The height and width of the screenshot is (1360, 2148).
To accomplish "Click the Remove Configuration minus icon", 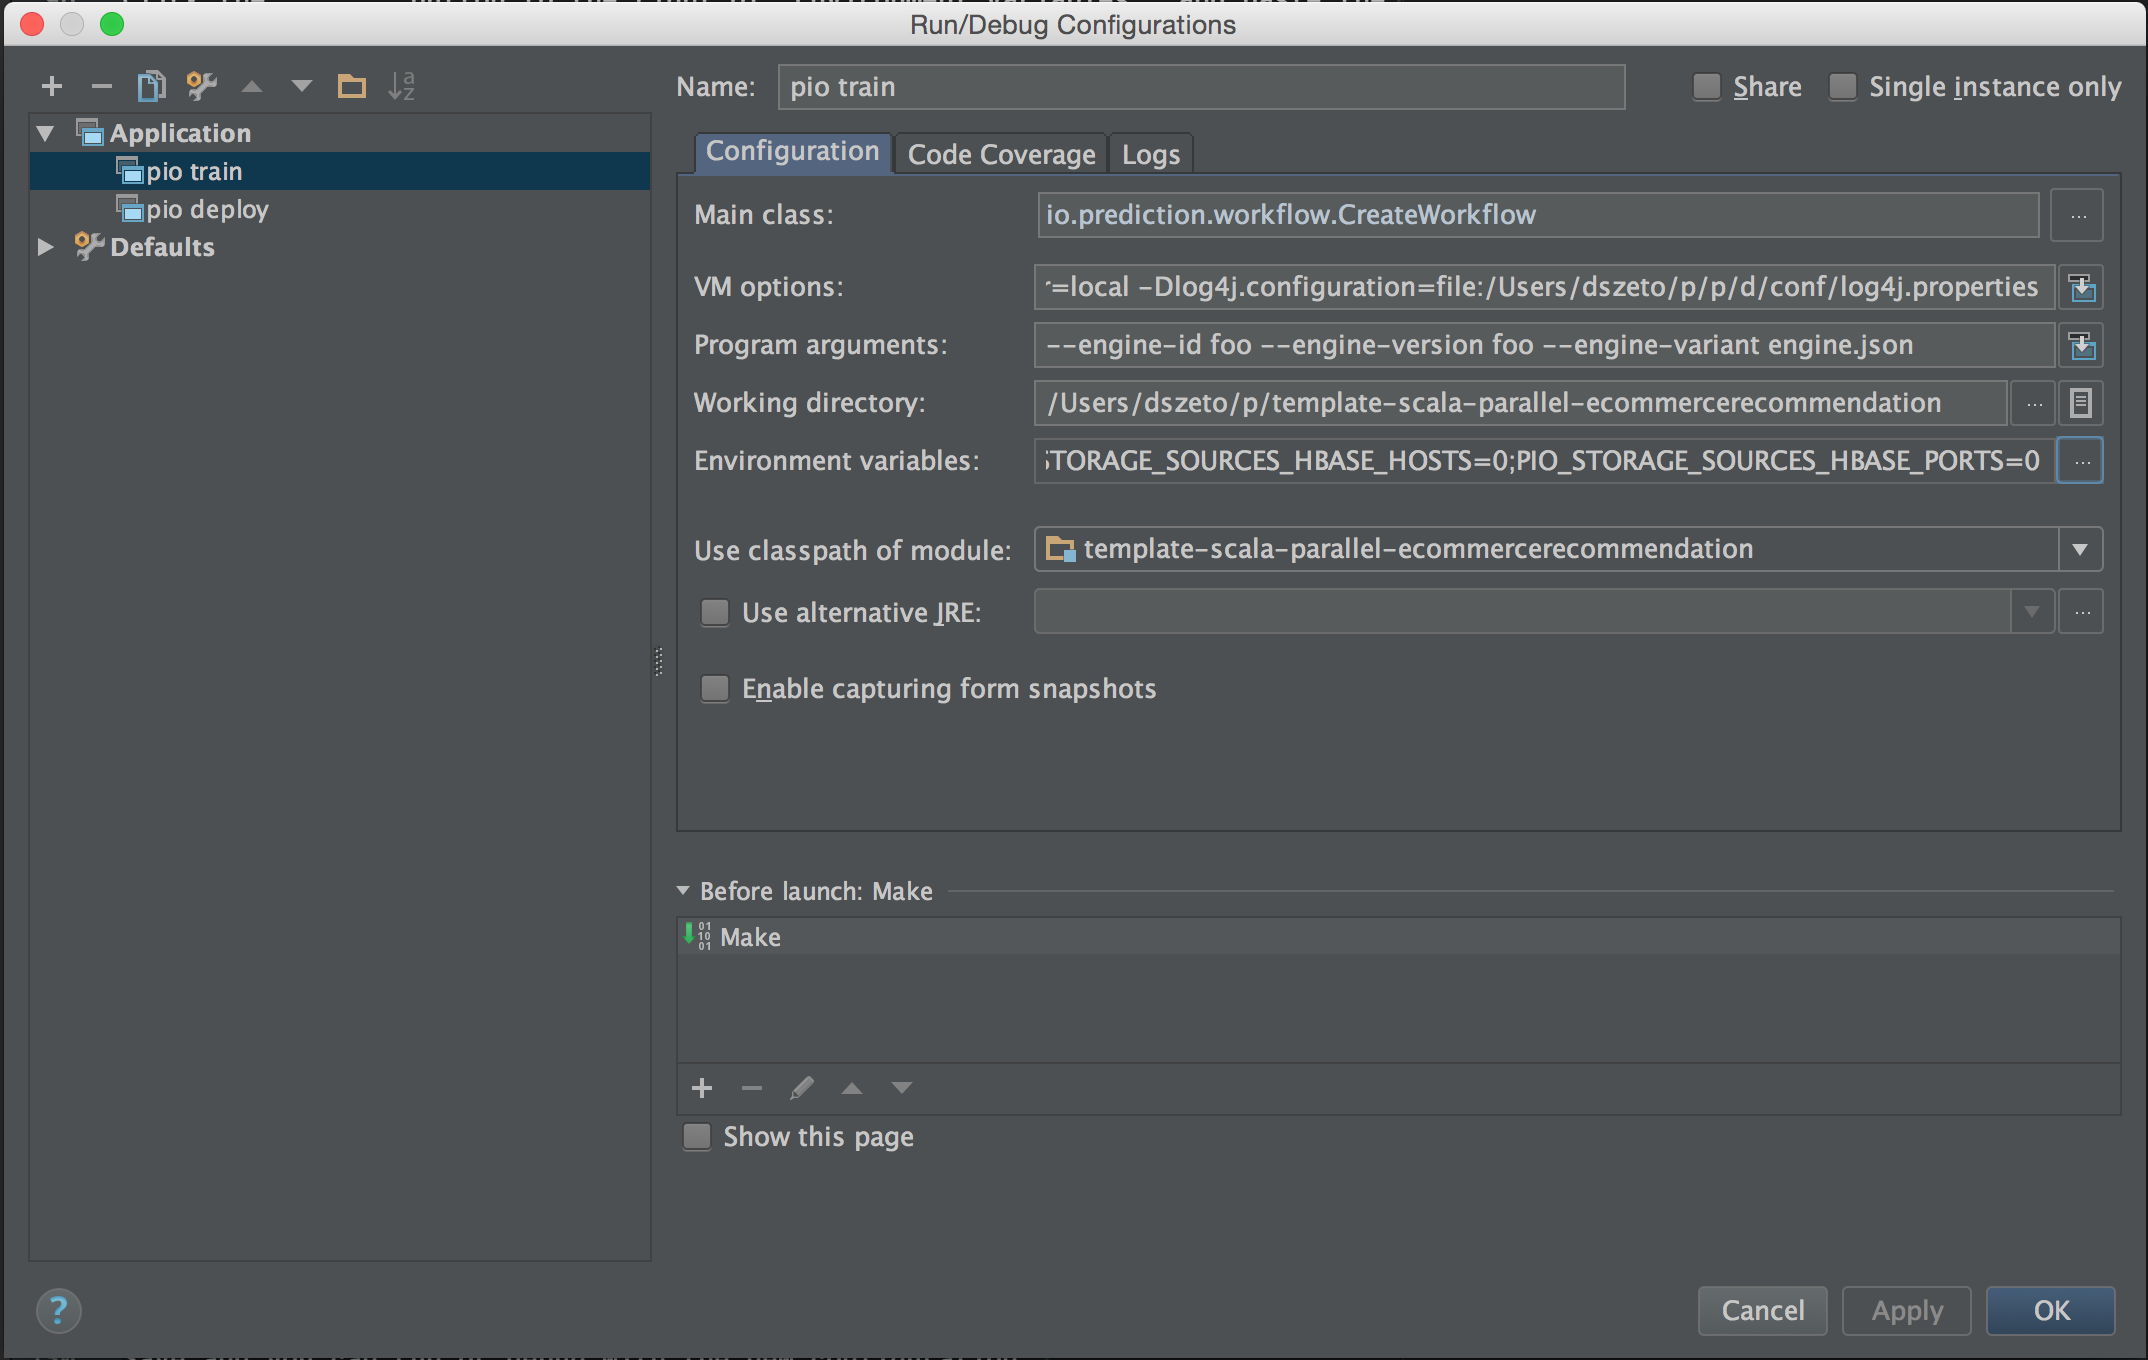I will (101, 87).
